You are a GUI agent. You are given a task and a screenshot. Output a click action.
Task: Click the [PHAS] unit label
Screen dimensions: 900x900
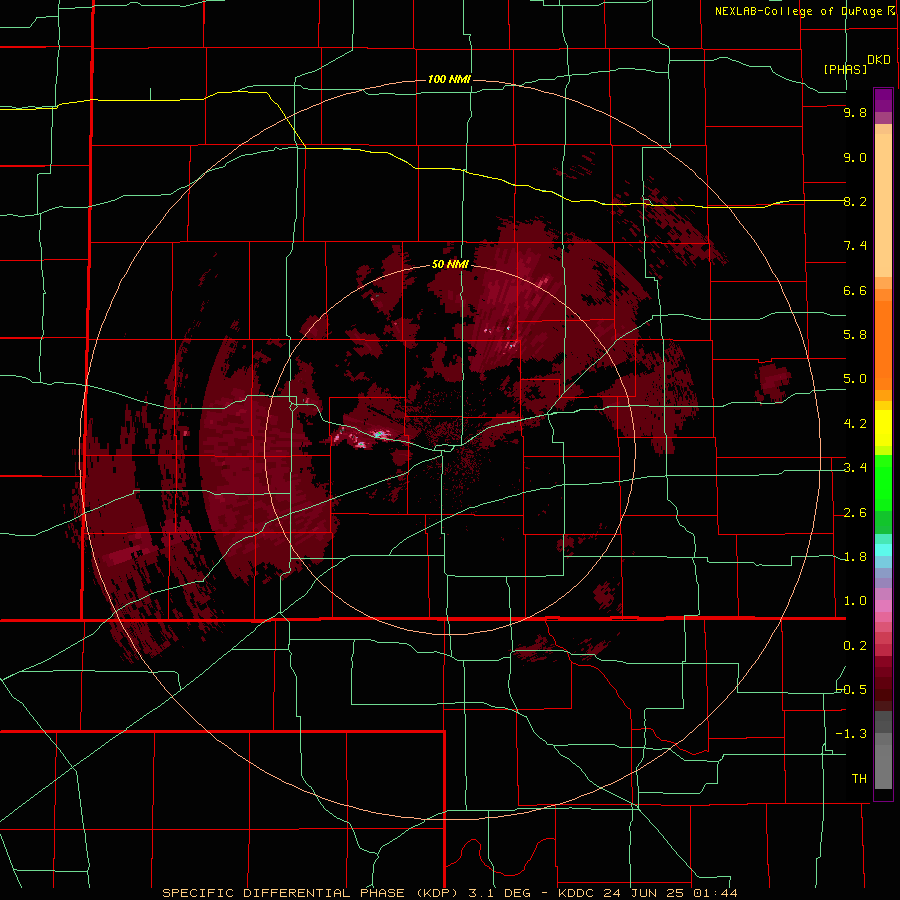click(x=845, y=69)
